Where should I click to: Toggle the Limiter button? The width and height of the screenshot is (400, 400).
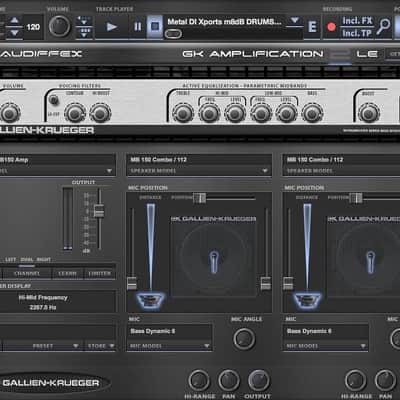click(99, 273)
